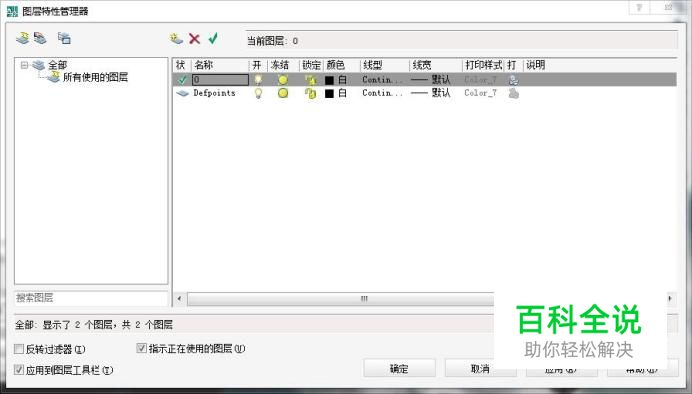
Task: Uncheck 指示正在使用的图层 checkbox
Action: click(141, 348)
